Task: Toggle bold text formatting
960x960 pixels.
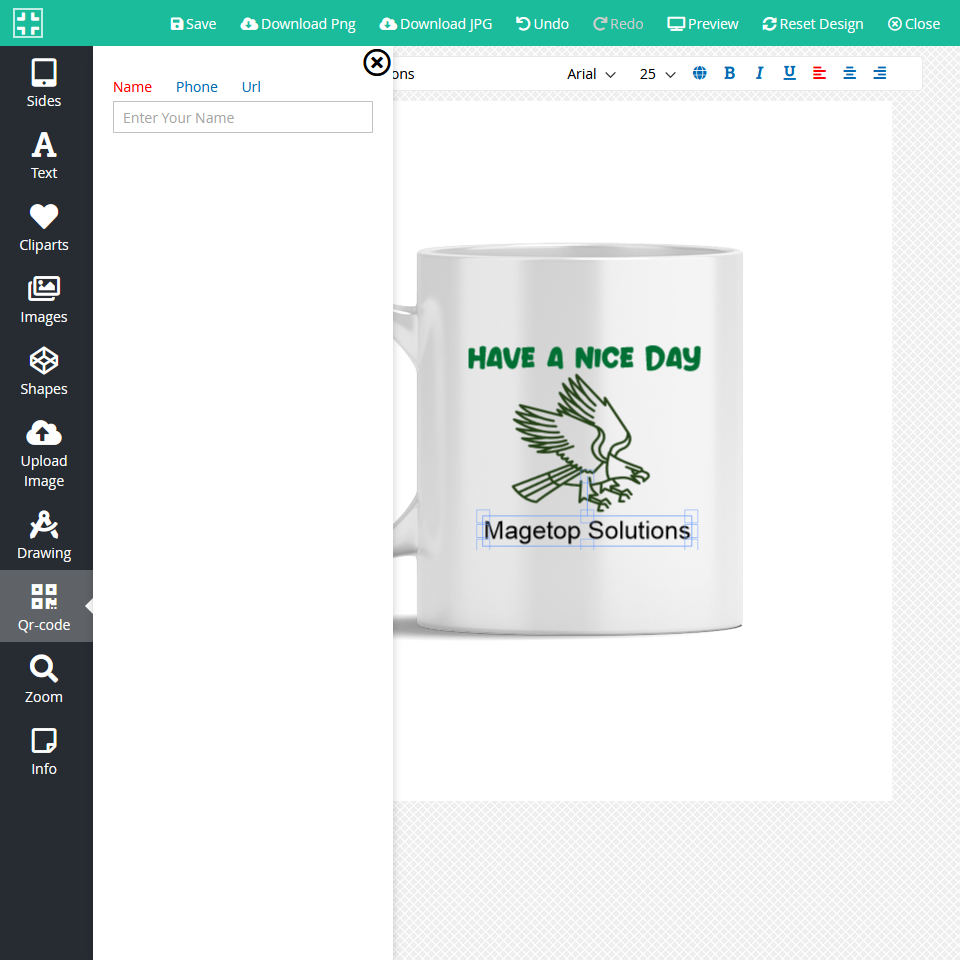Action: (729, 73)
